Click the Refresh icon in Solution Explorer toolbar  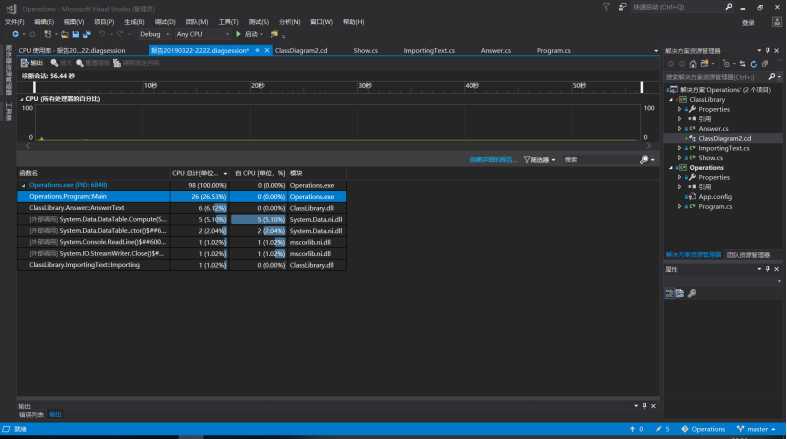(x=753, y=64)
